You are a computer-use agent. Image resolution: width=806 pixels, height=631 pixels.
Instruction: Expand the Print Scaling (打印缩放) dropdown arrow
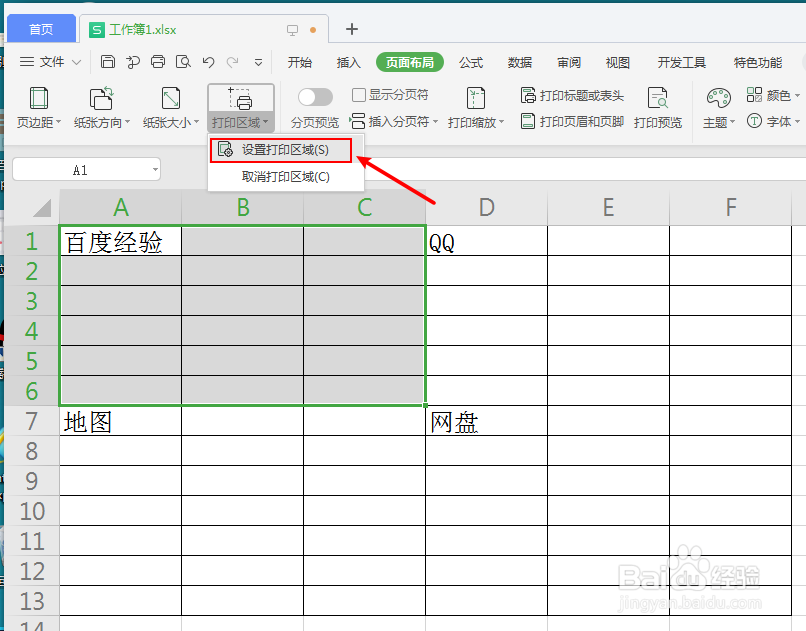[x=501, y=122]
